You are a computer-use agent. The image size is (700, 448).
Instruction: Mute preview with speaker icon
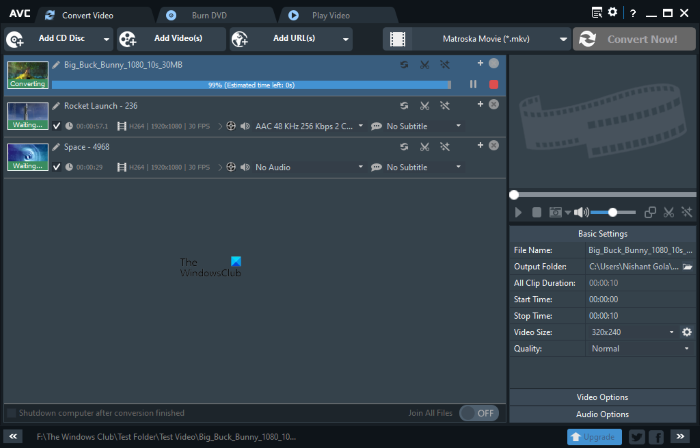pos(581,212)
